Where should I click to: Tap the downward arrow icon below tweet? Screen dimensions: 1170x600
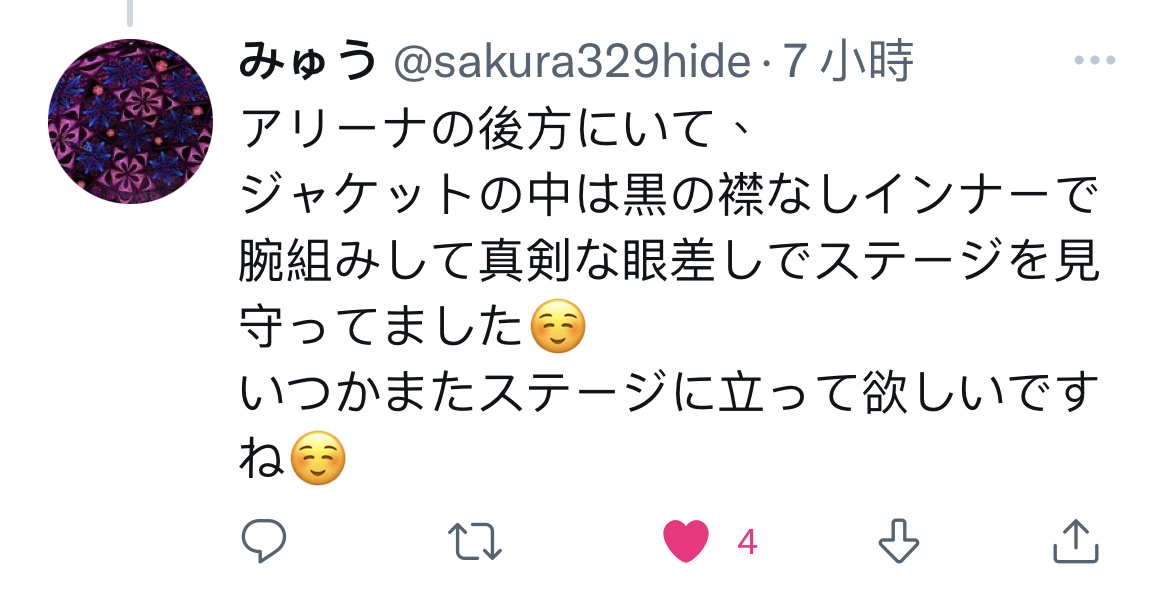[898, 540]
